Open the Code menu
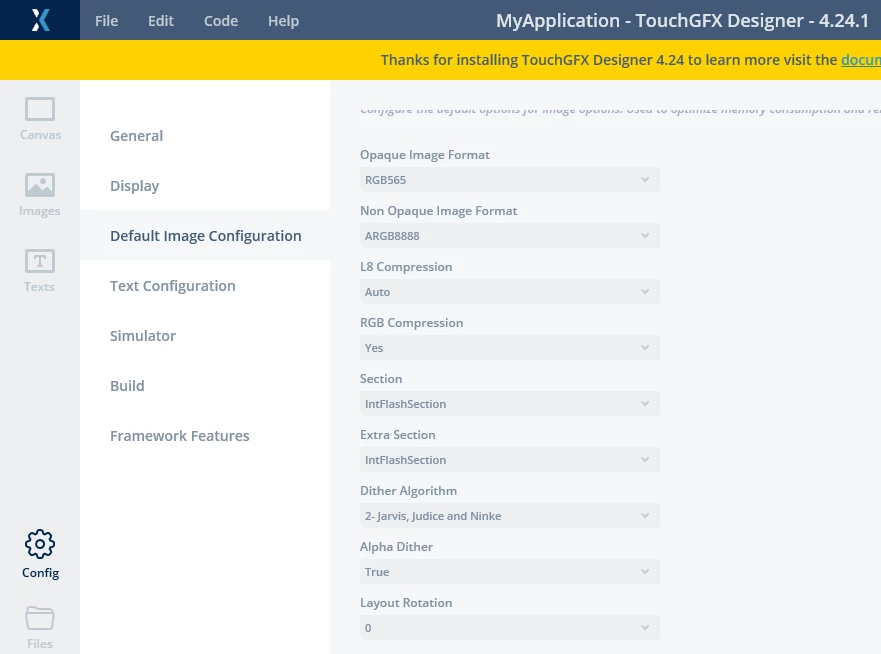 (x=221, y=21)
